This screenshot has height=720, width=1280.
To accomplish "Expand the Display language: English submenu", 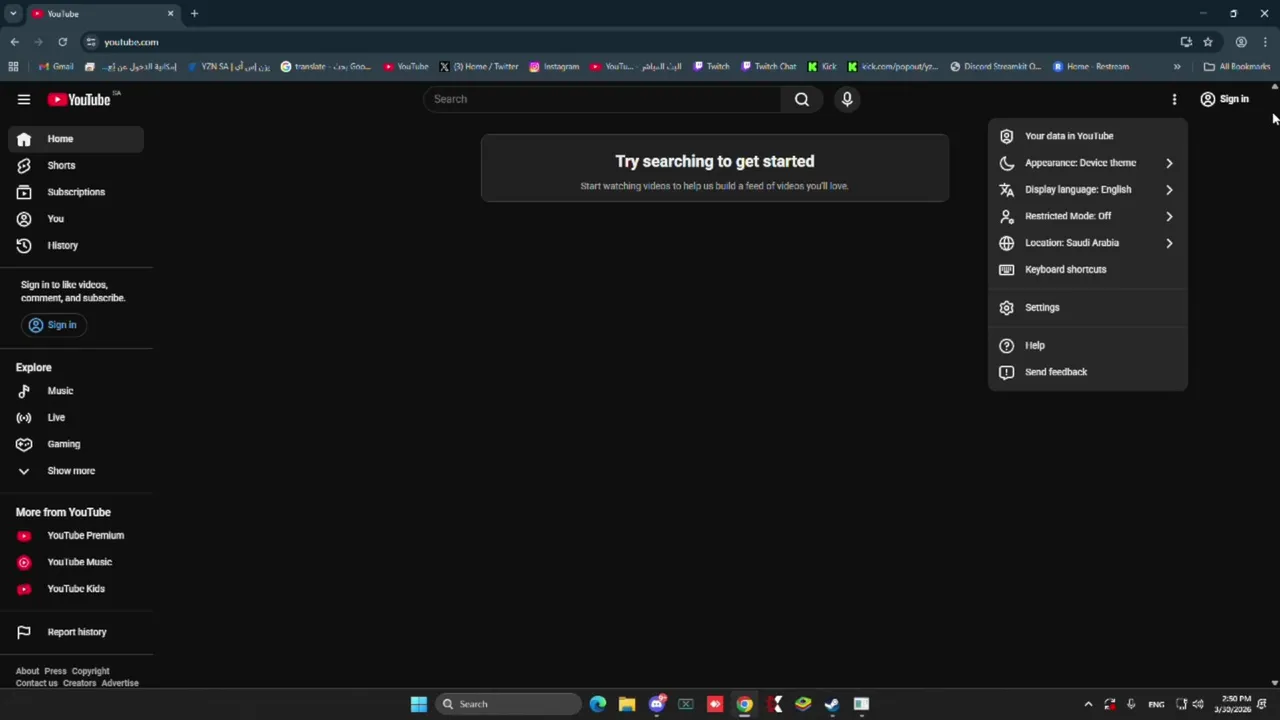I will pos(1088,189).
